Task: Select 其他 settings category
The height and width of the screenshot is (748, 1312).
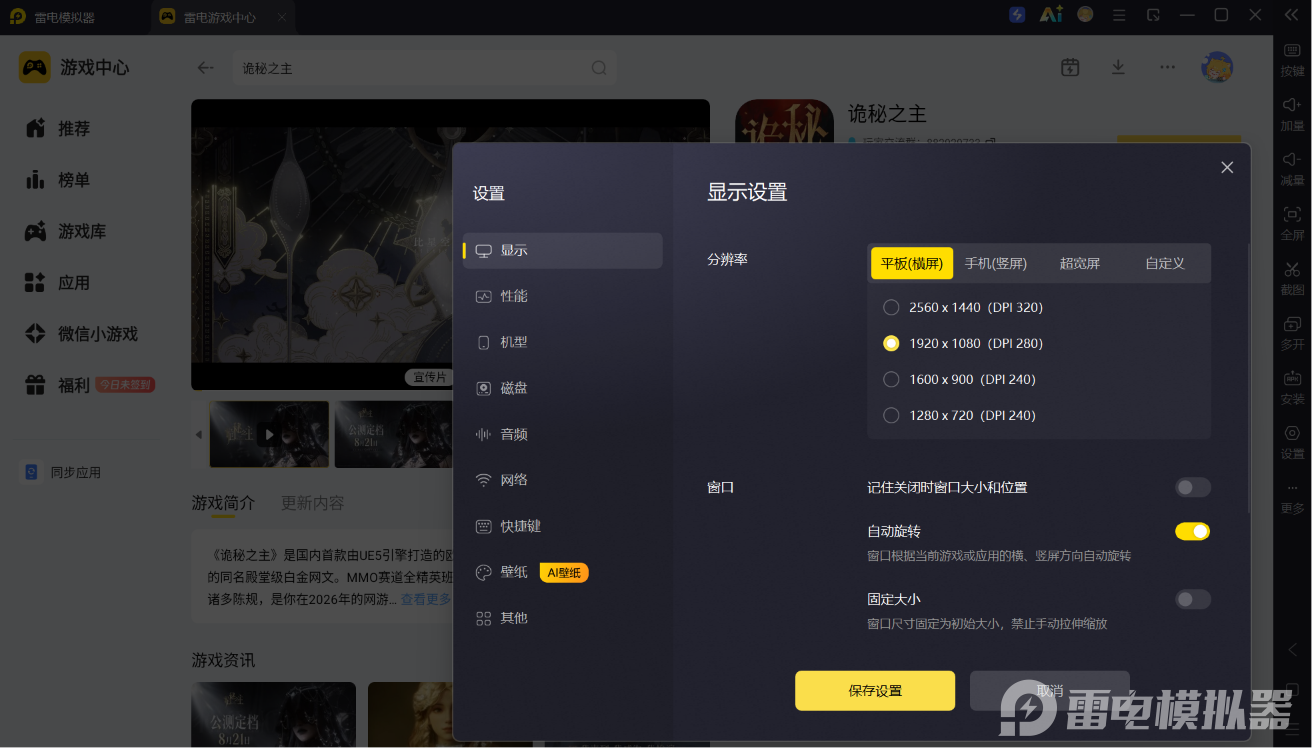Action: pyautogui.click(x=563, y=618)
